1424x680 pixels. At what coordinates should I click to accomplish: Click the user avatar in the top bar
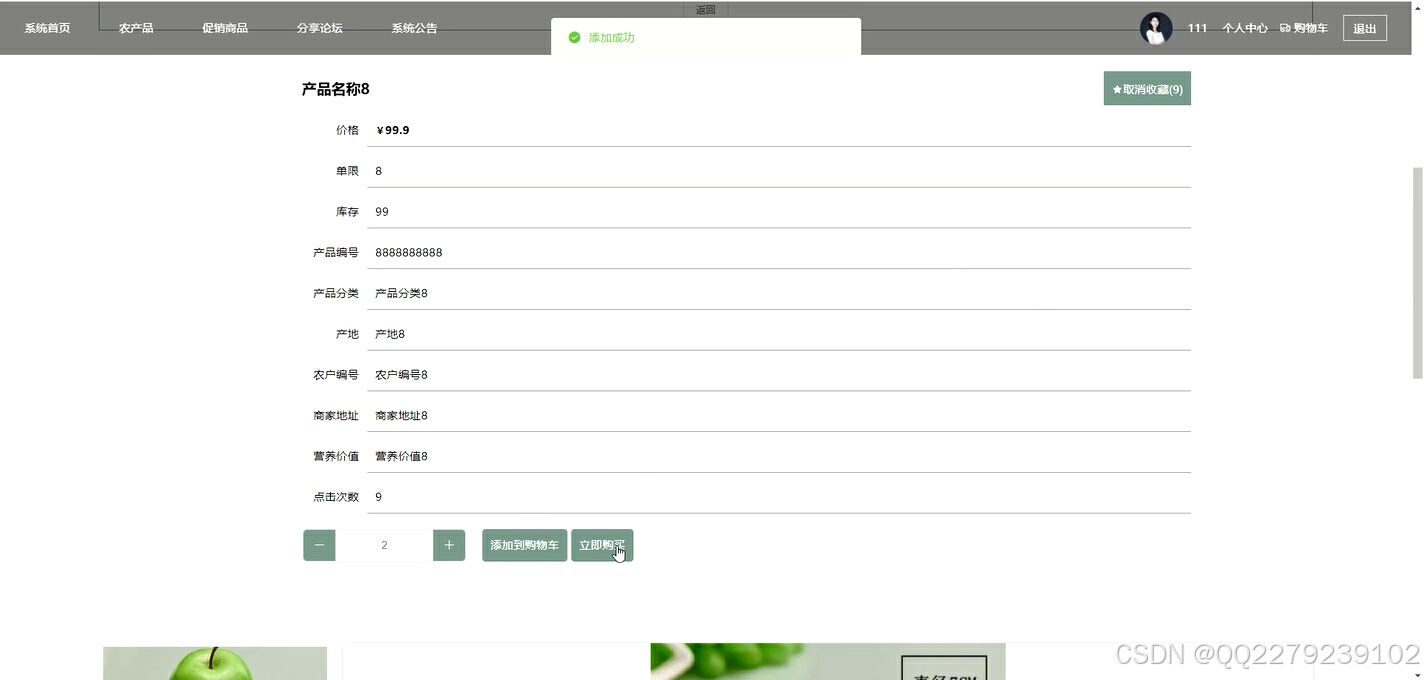pyautogui.click(x=1155, y=28)
